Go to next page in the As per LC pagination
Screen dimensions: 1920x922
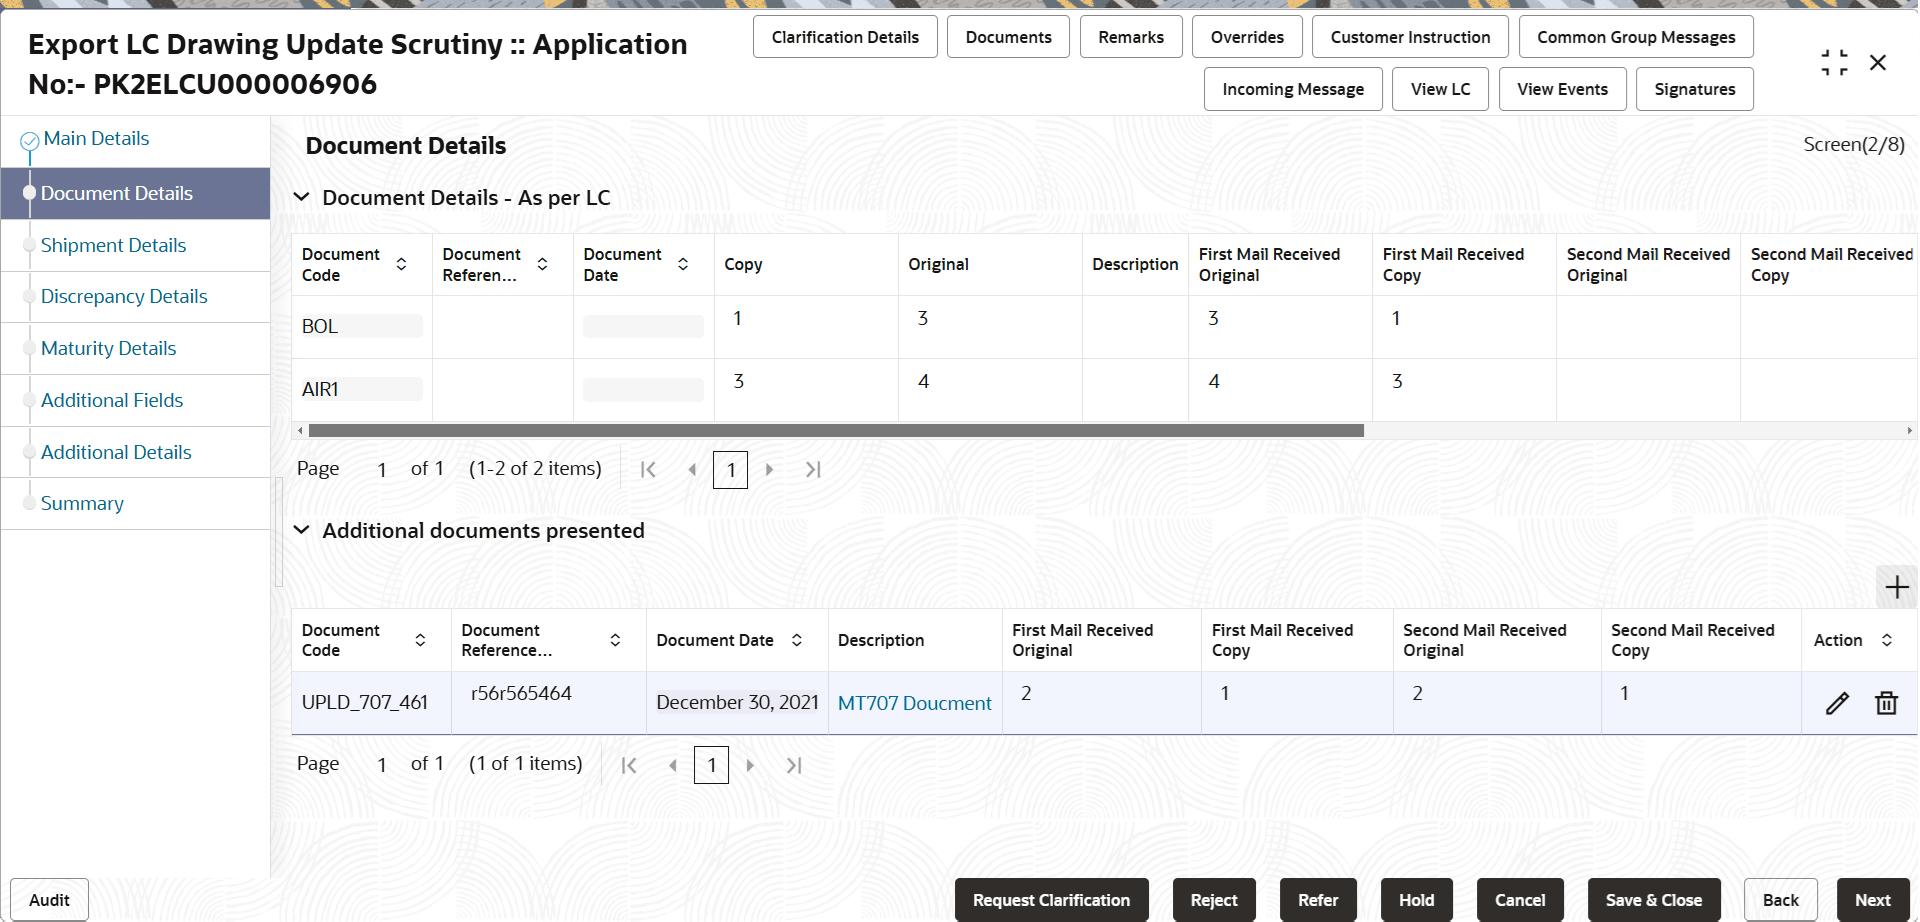coord(770,469)
